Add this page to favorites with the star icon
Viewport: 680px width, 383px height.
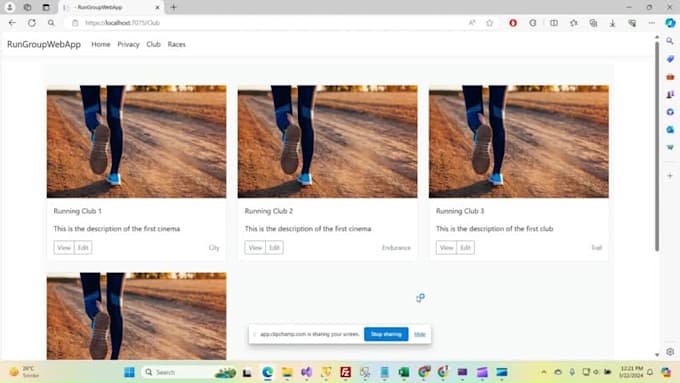(490, 23)
